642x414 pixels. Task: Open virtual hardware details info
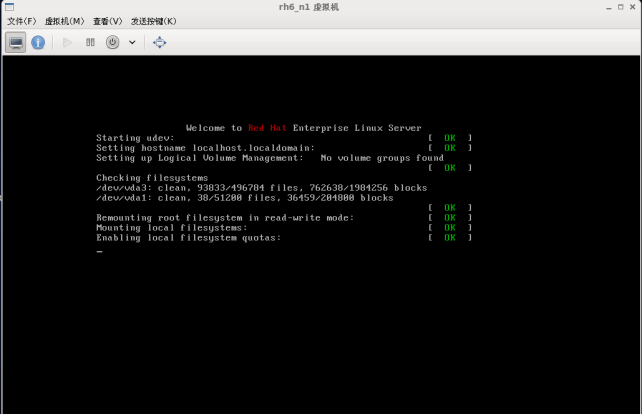click(x=38, y=42)
